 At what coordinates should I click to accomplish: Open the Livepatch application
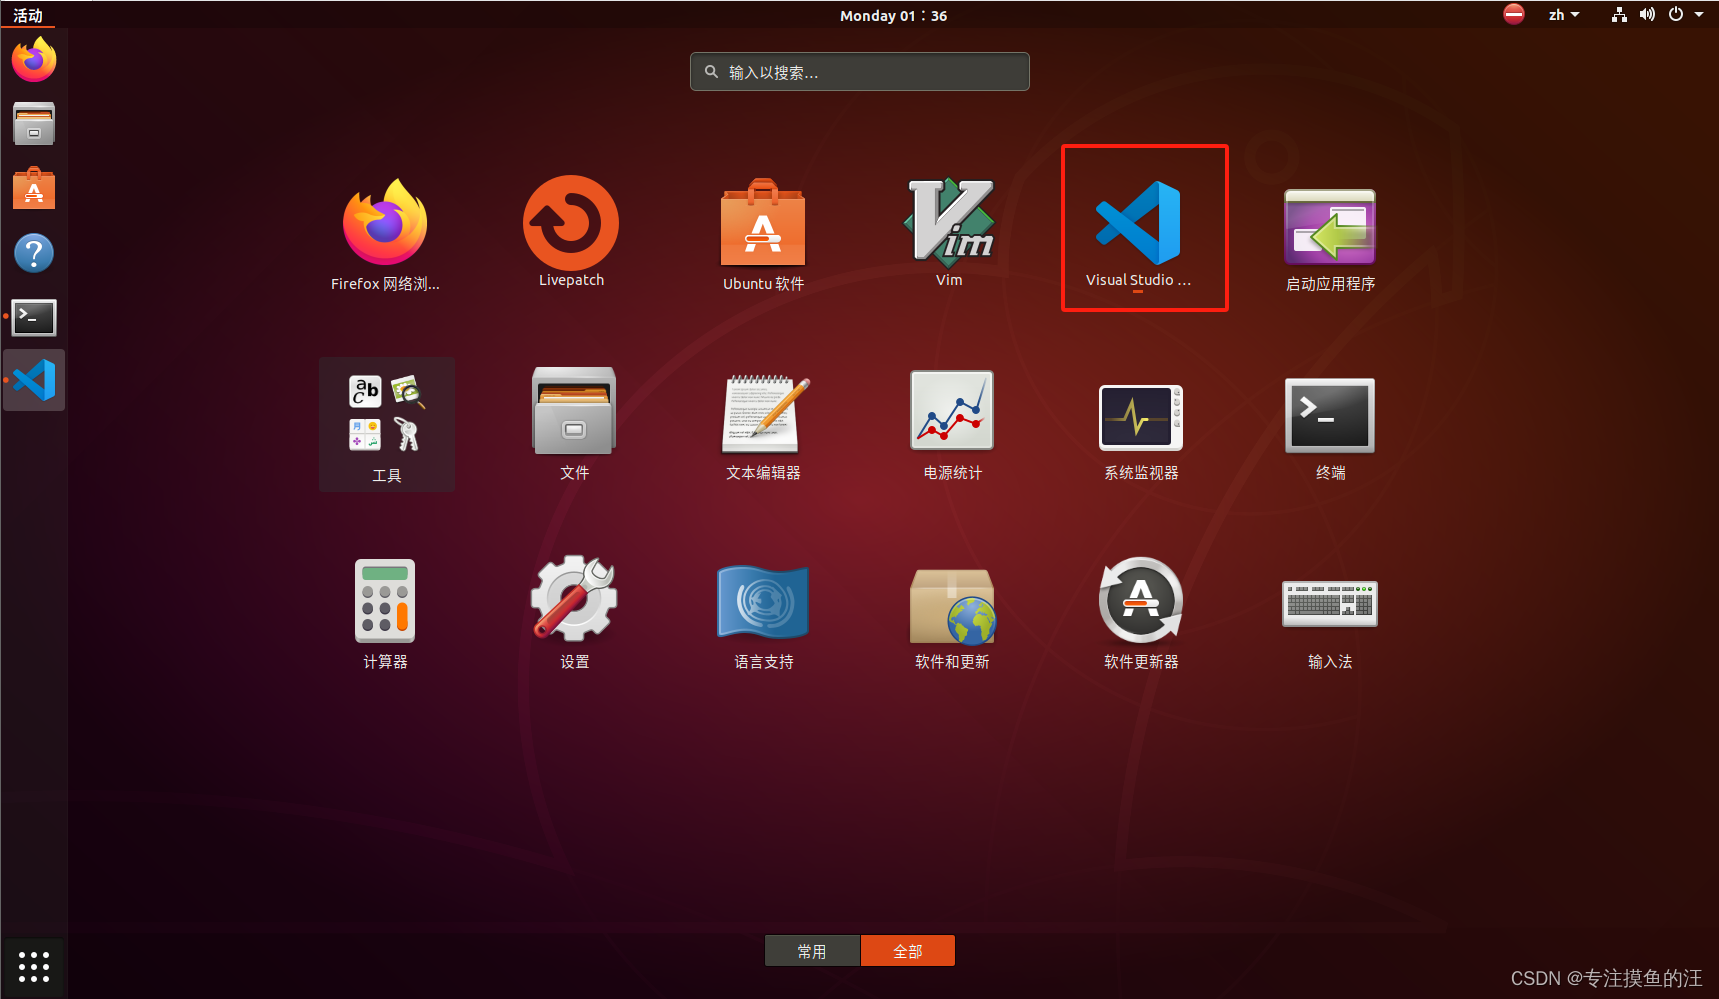tap(571, 225)
